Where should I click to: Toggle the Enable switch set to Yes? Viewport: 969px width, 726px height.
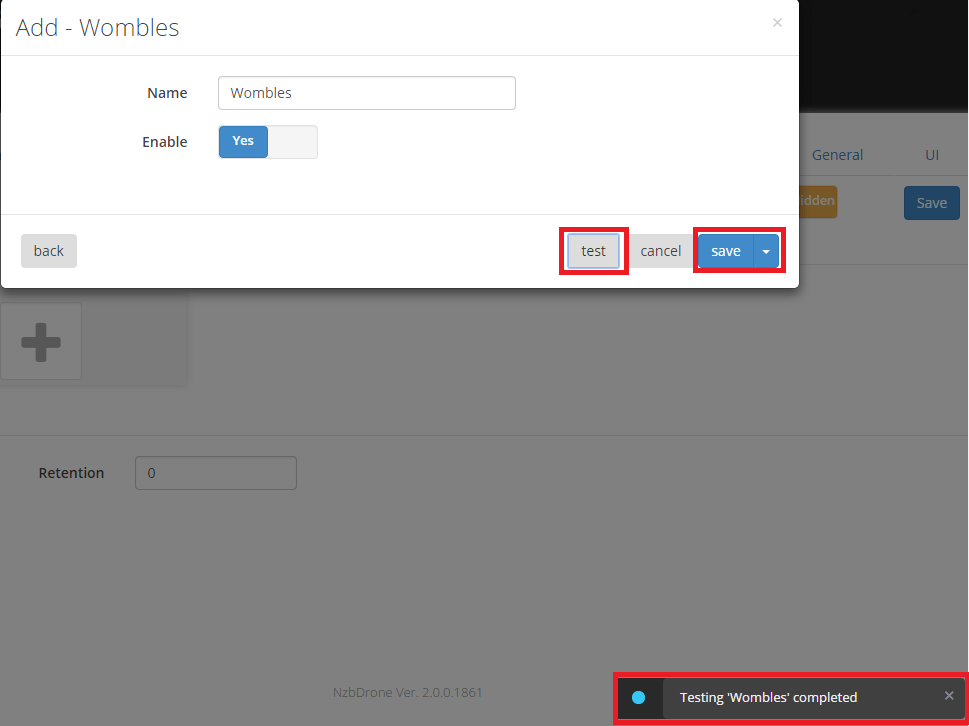[267, 142]
